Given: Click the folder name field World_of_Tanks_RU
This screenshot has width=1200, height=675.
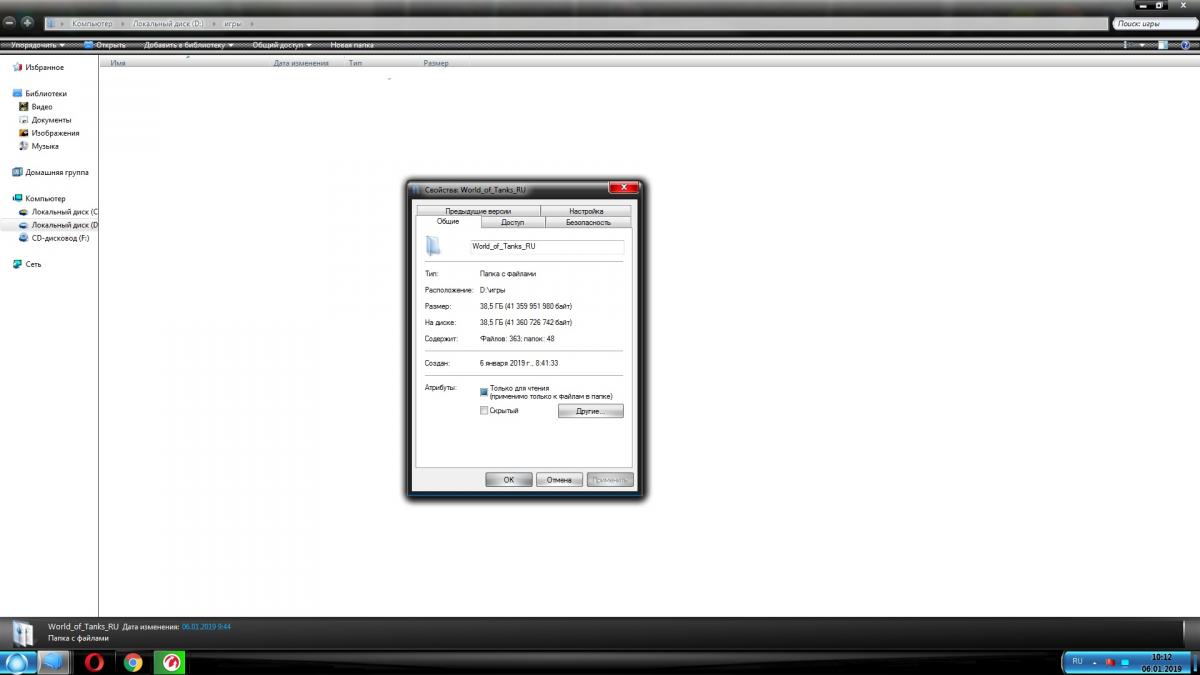Looking at the screenshot, I should pyautogui.click(x=546, y=246).
